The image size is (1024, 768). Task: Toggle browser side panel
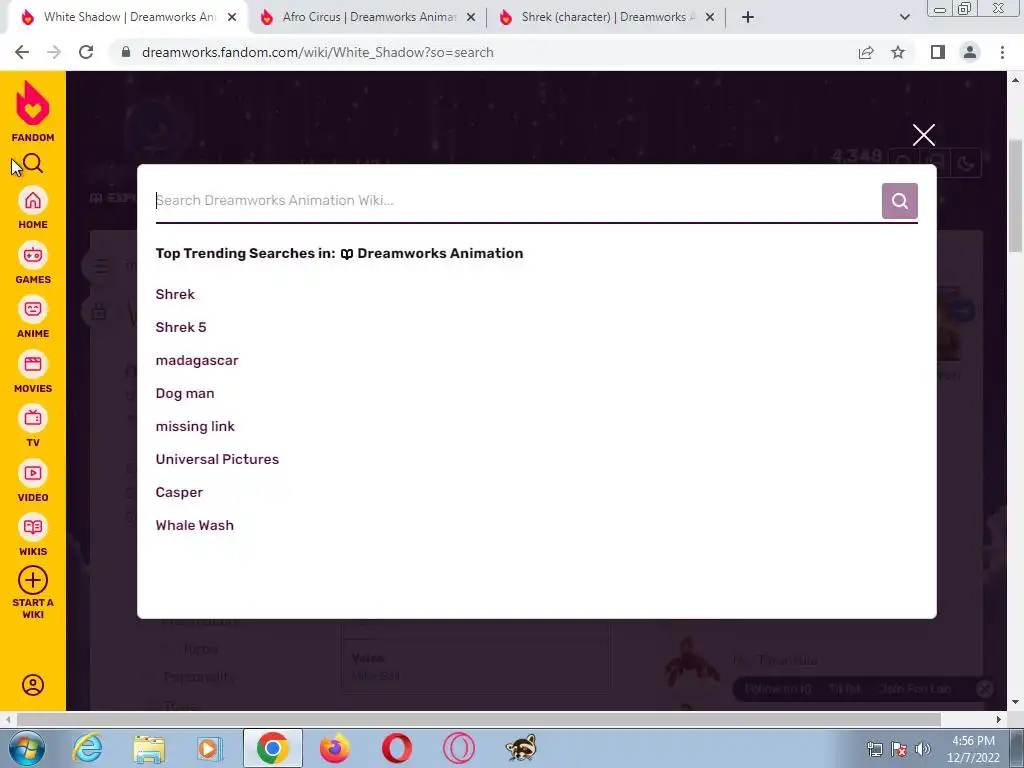(x=938, y=52)
